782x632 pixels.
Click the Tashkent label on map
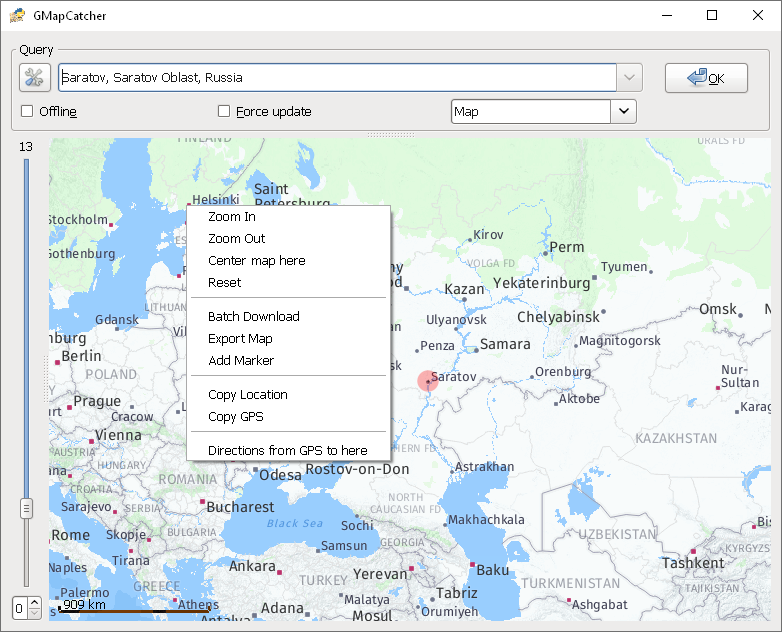[x=693, y=563]
